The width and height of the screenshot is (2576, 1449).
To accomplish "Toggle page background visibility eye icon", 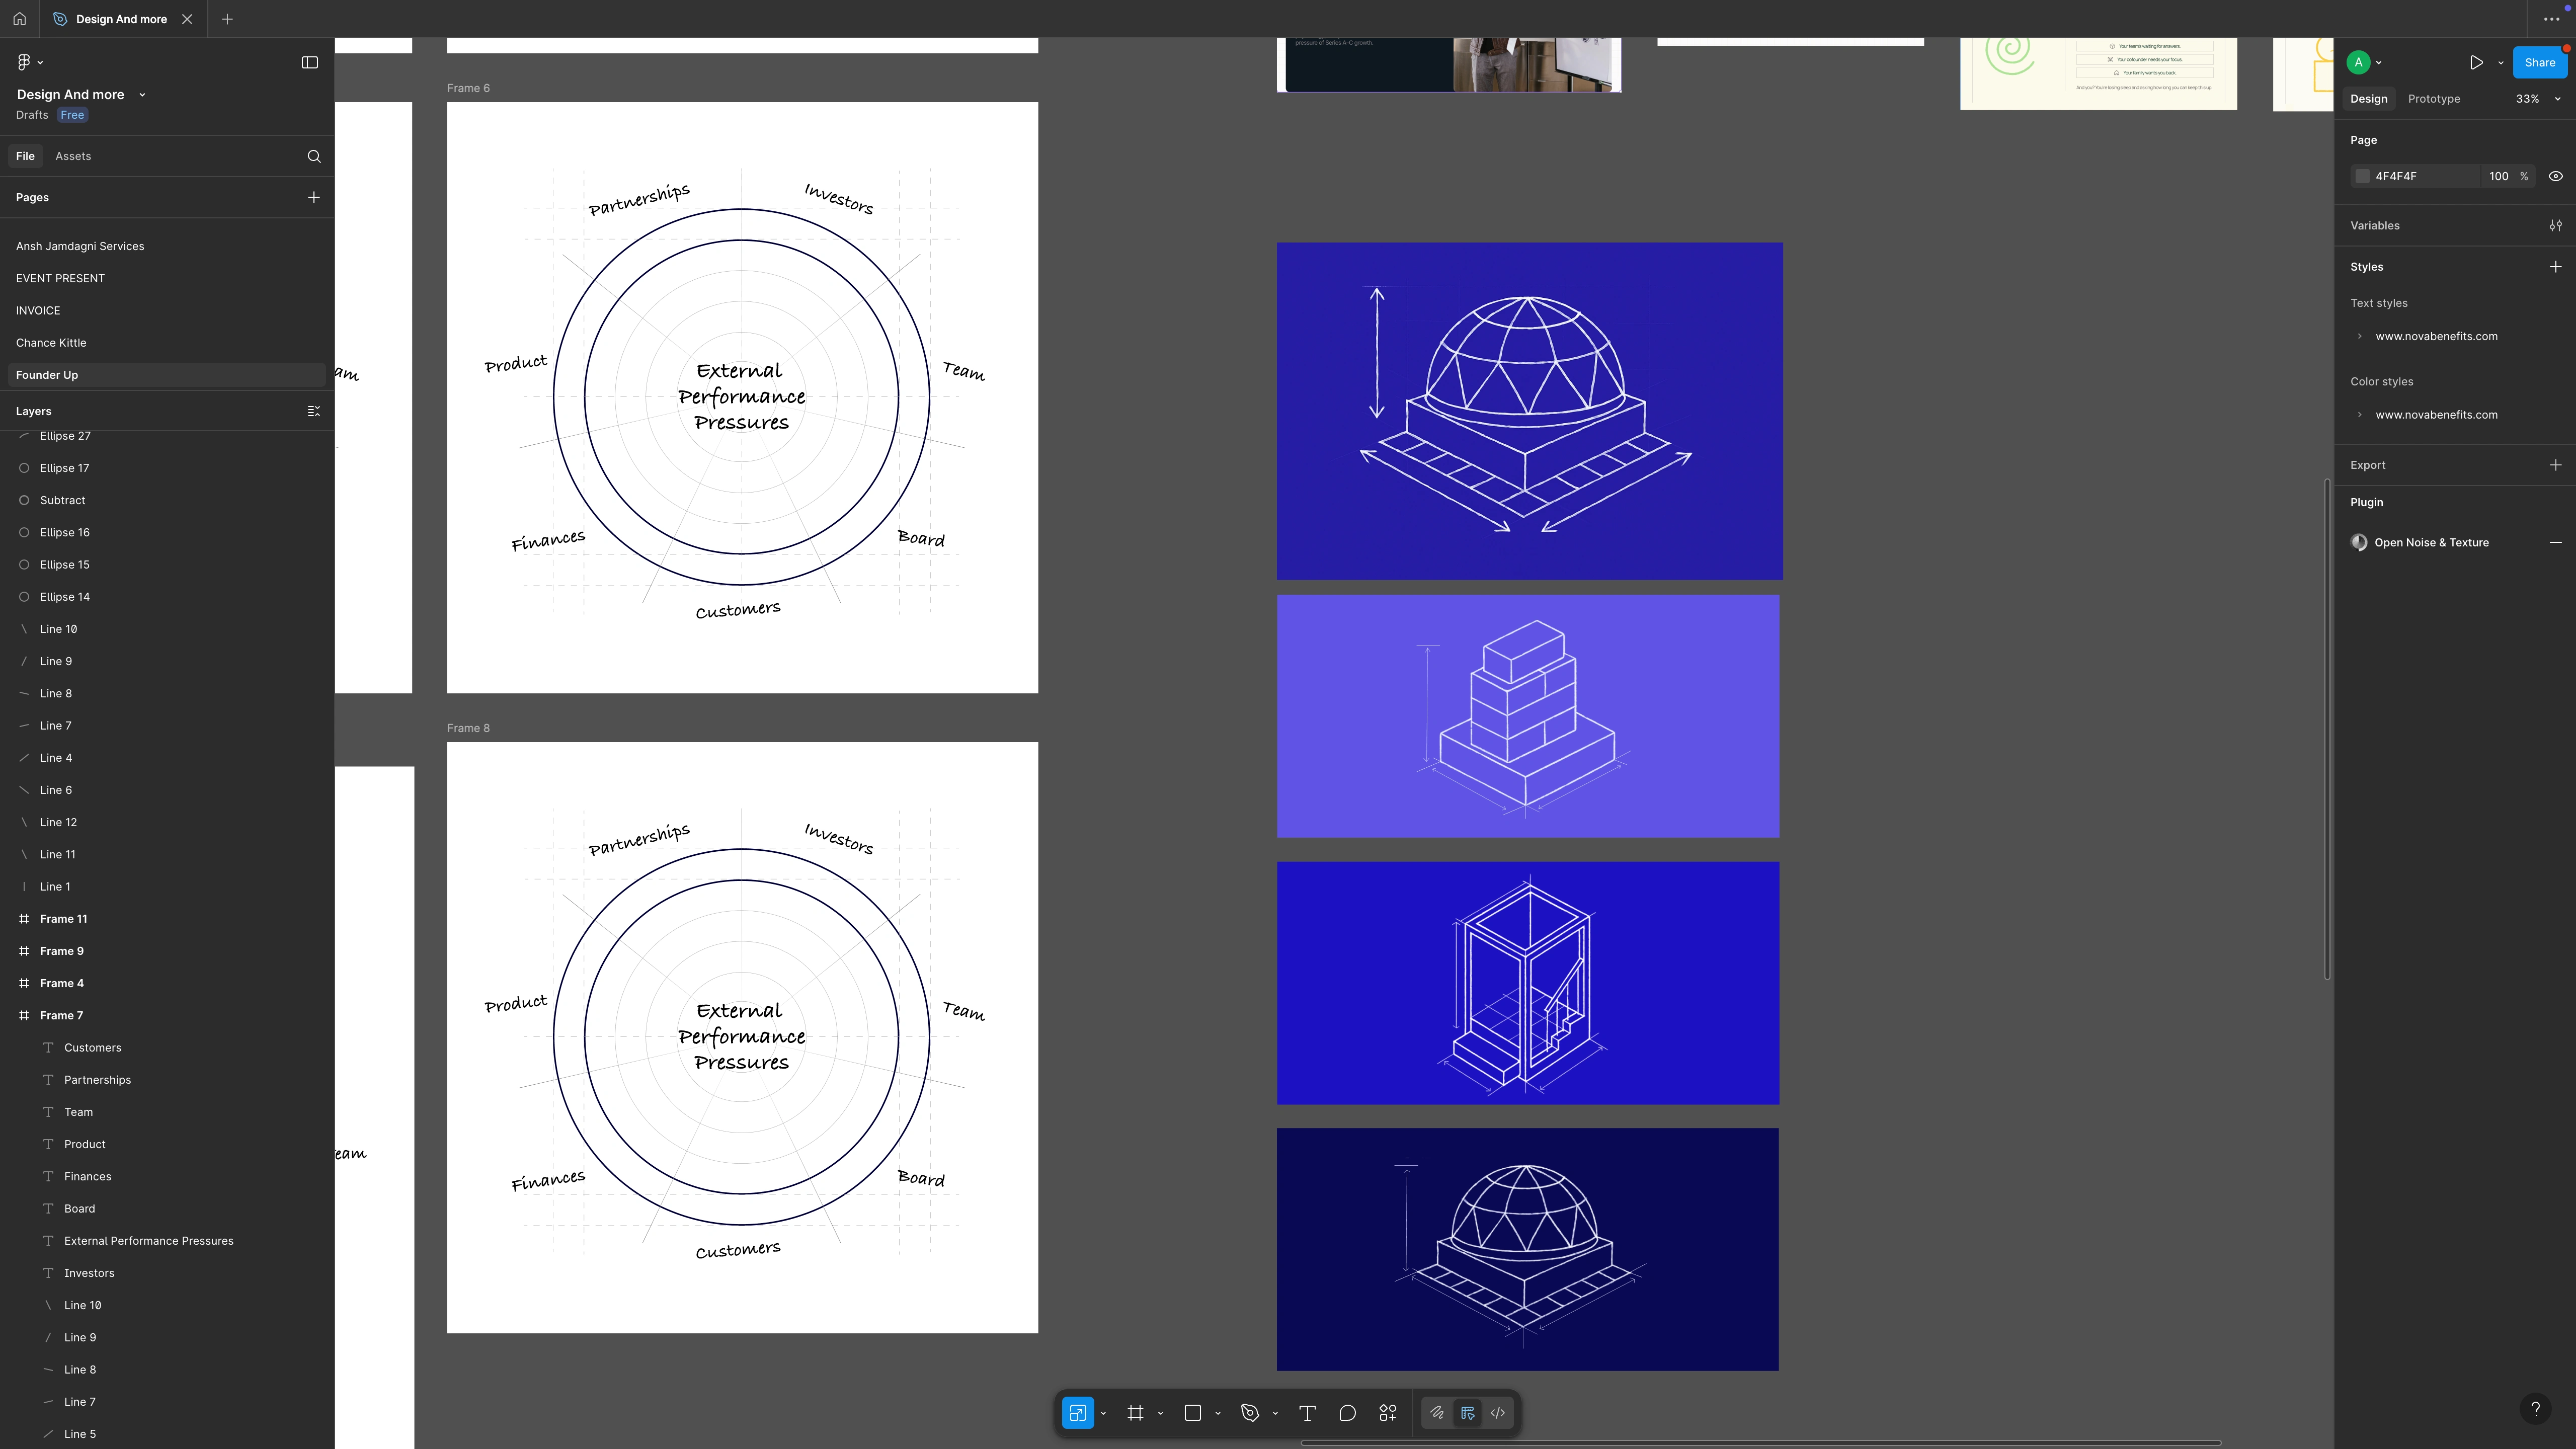I will pyautogui.click(x=2555, y=176).
